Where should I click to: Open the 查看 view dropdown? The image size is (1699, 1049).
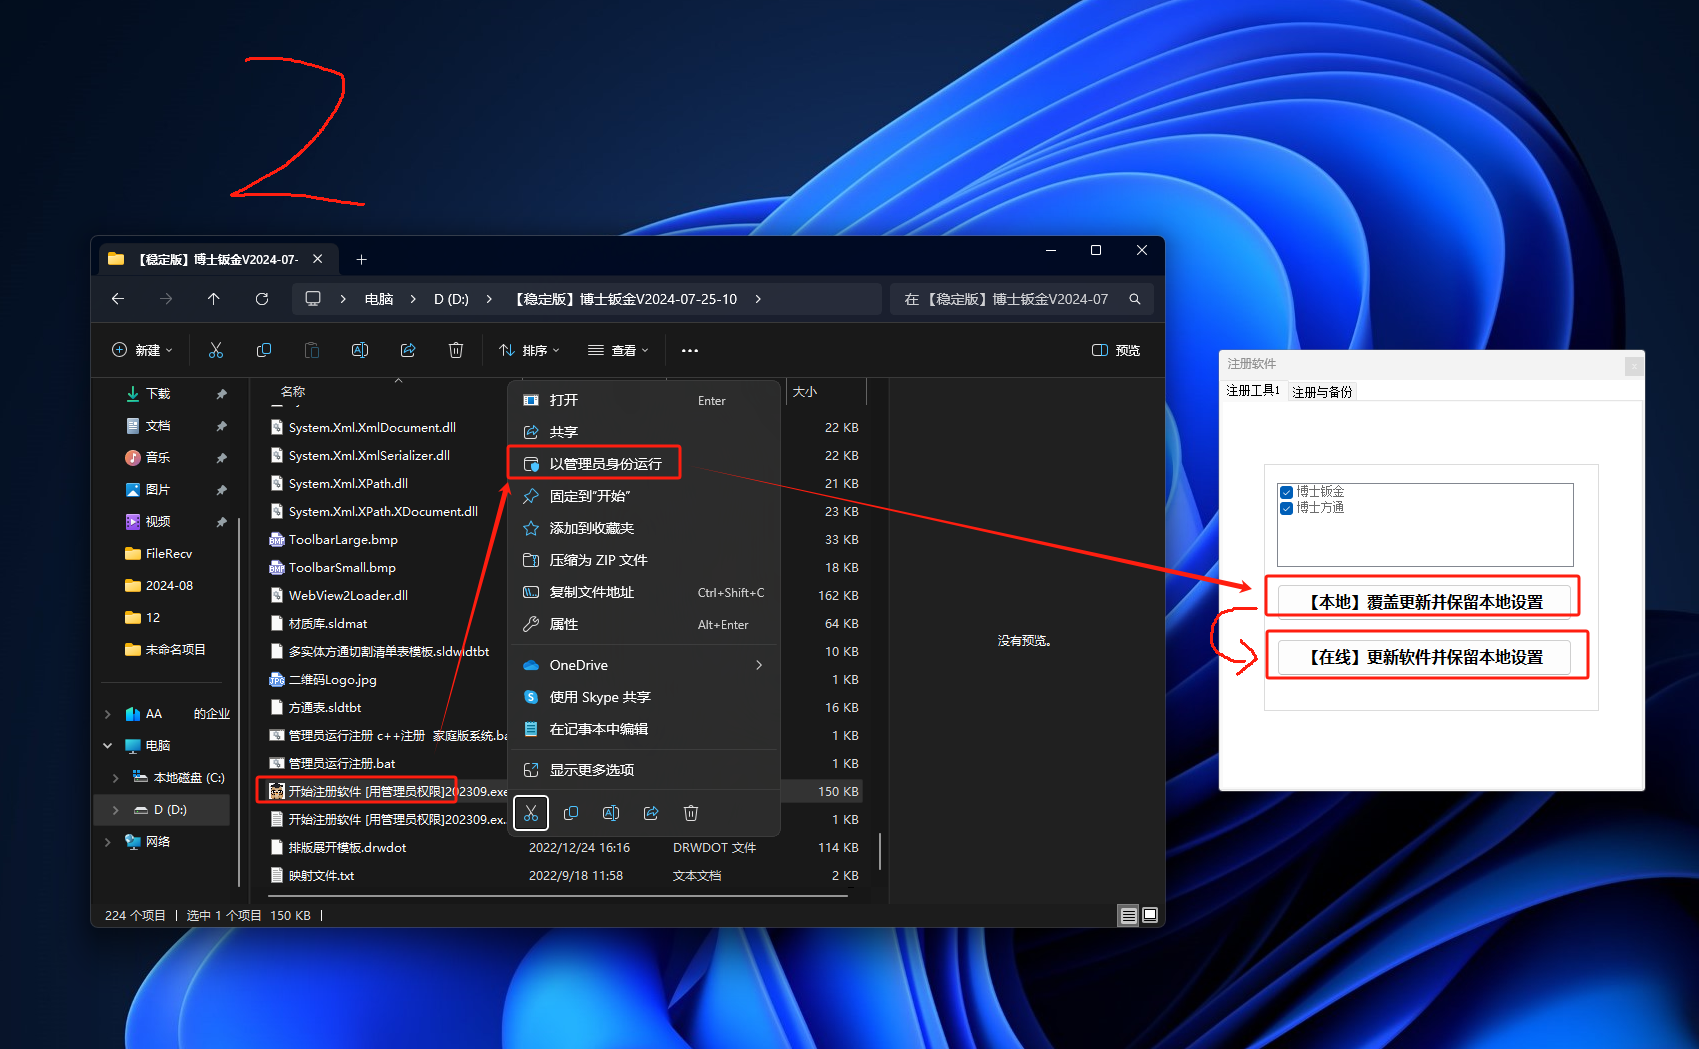click(x=618, y=350)
